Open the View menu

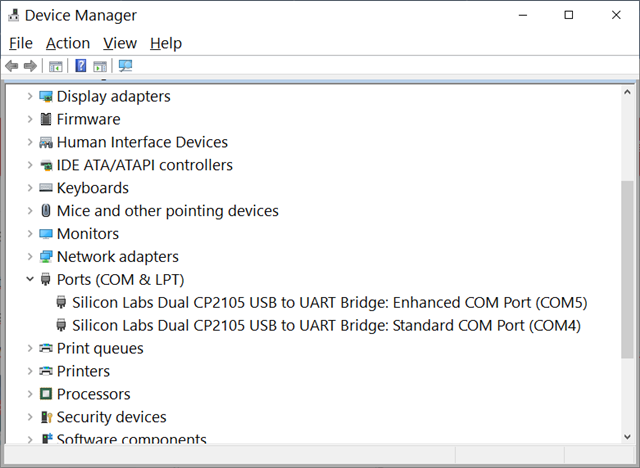tap(120, 43)
